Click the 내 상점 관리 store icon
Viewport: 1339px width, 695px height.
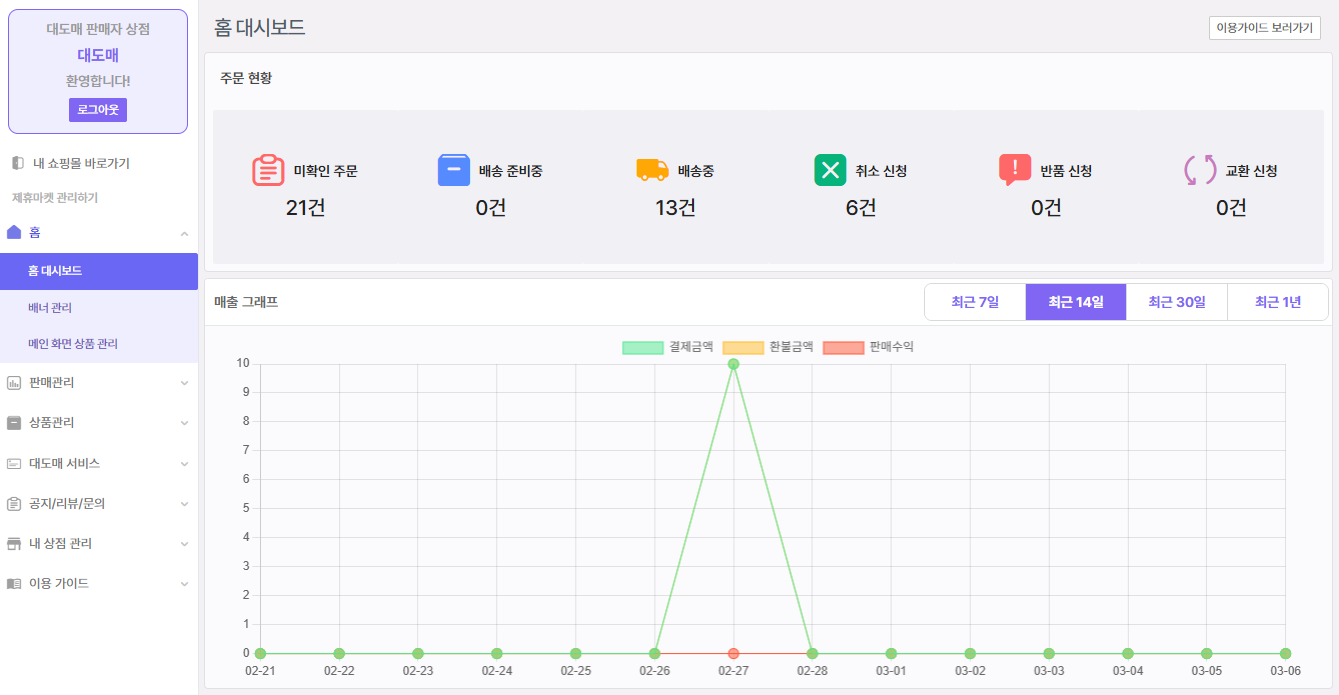(14, 543)
